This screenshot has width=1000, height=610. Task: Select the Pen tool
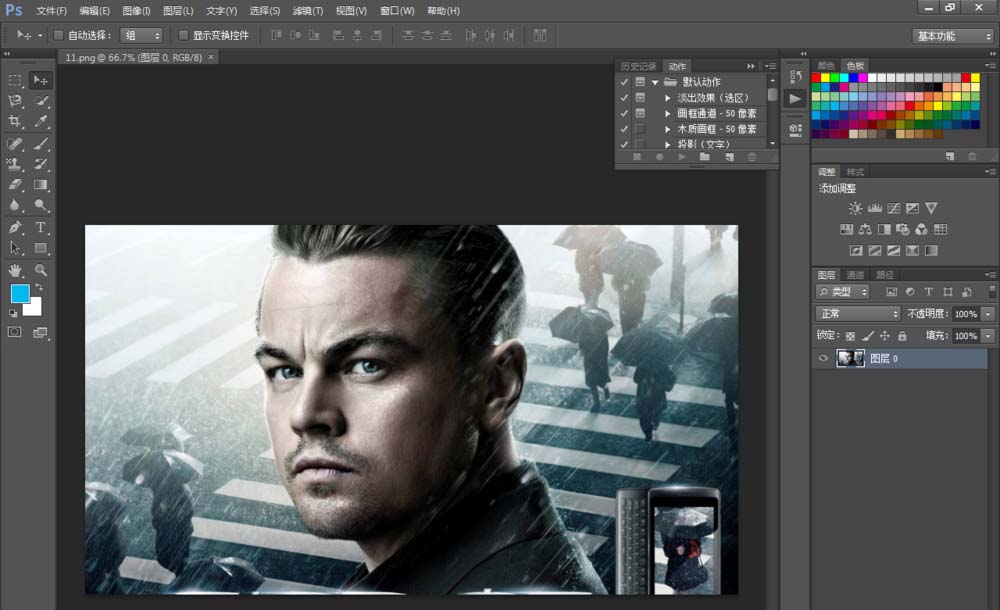point(15,228)
